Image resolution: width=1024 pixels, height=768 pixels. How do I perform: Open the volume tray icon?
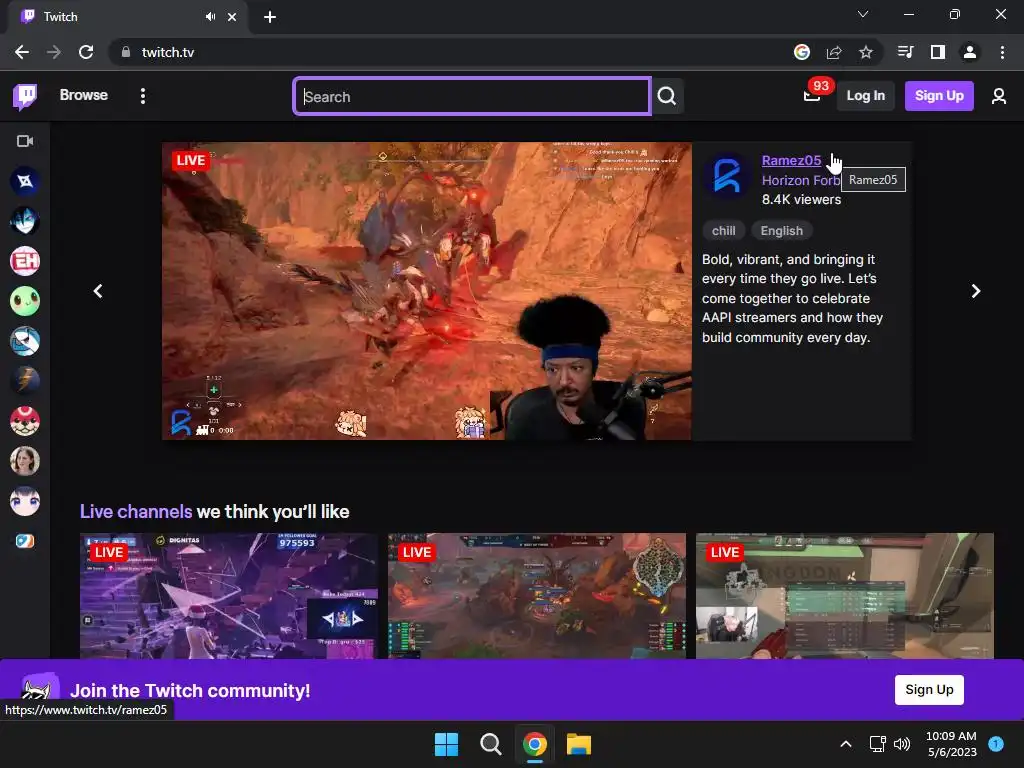click(902, 744)
